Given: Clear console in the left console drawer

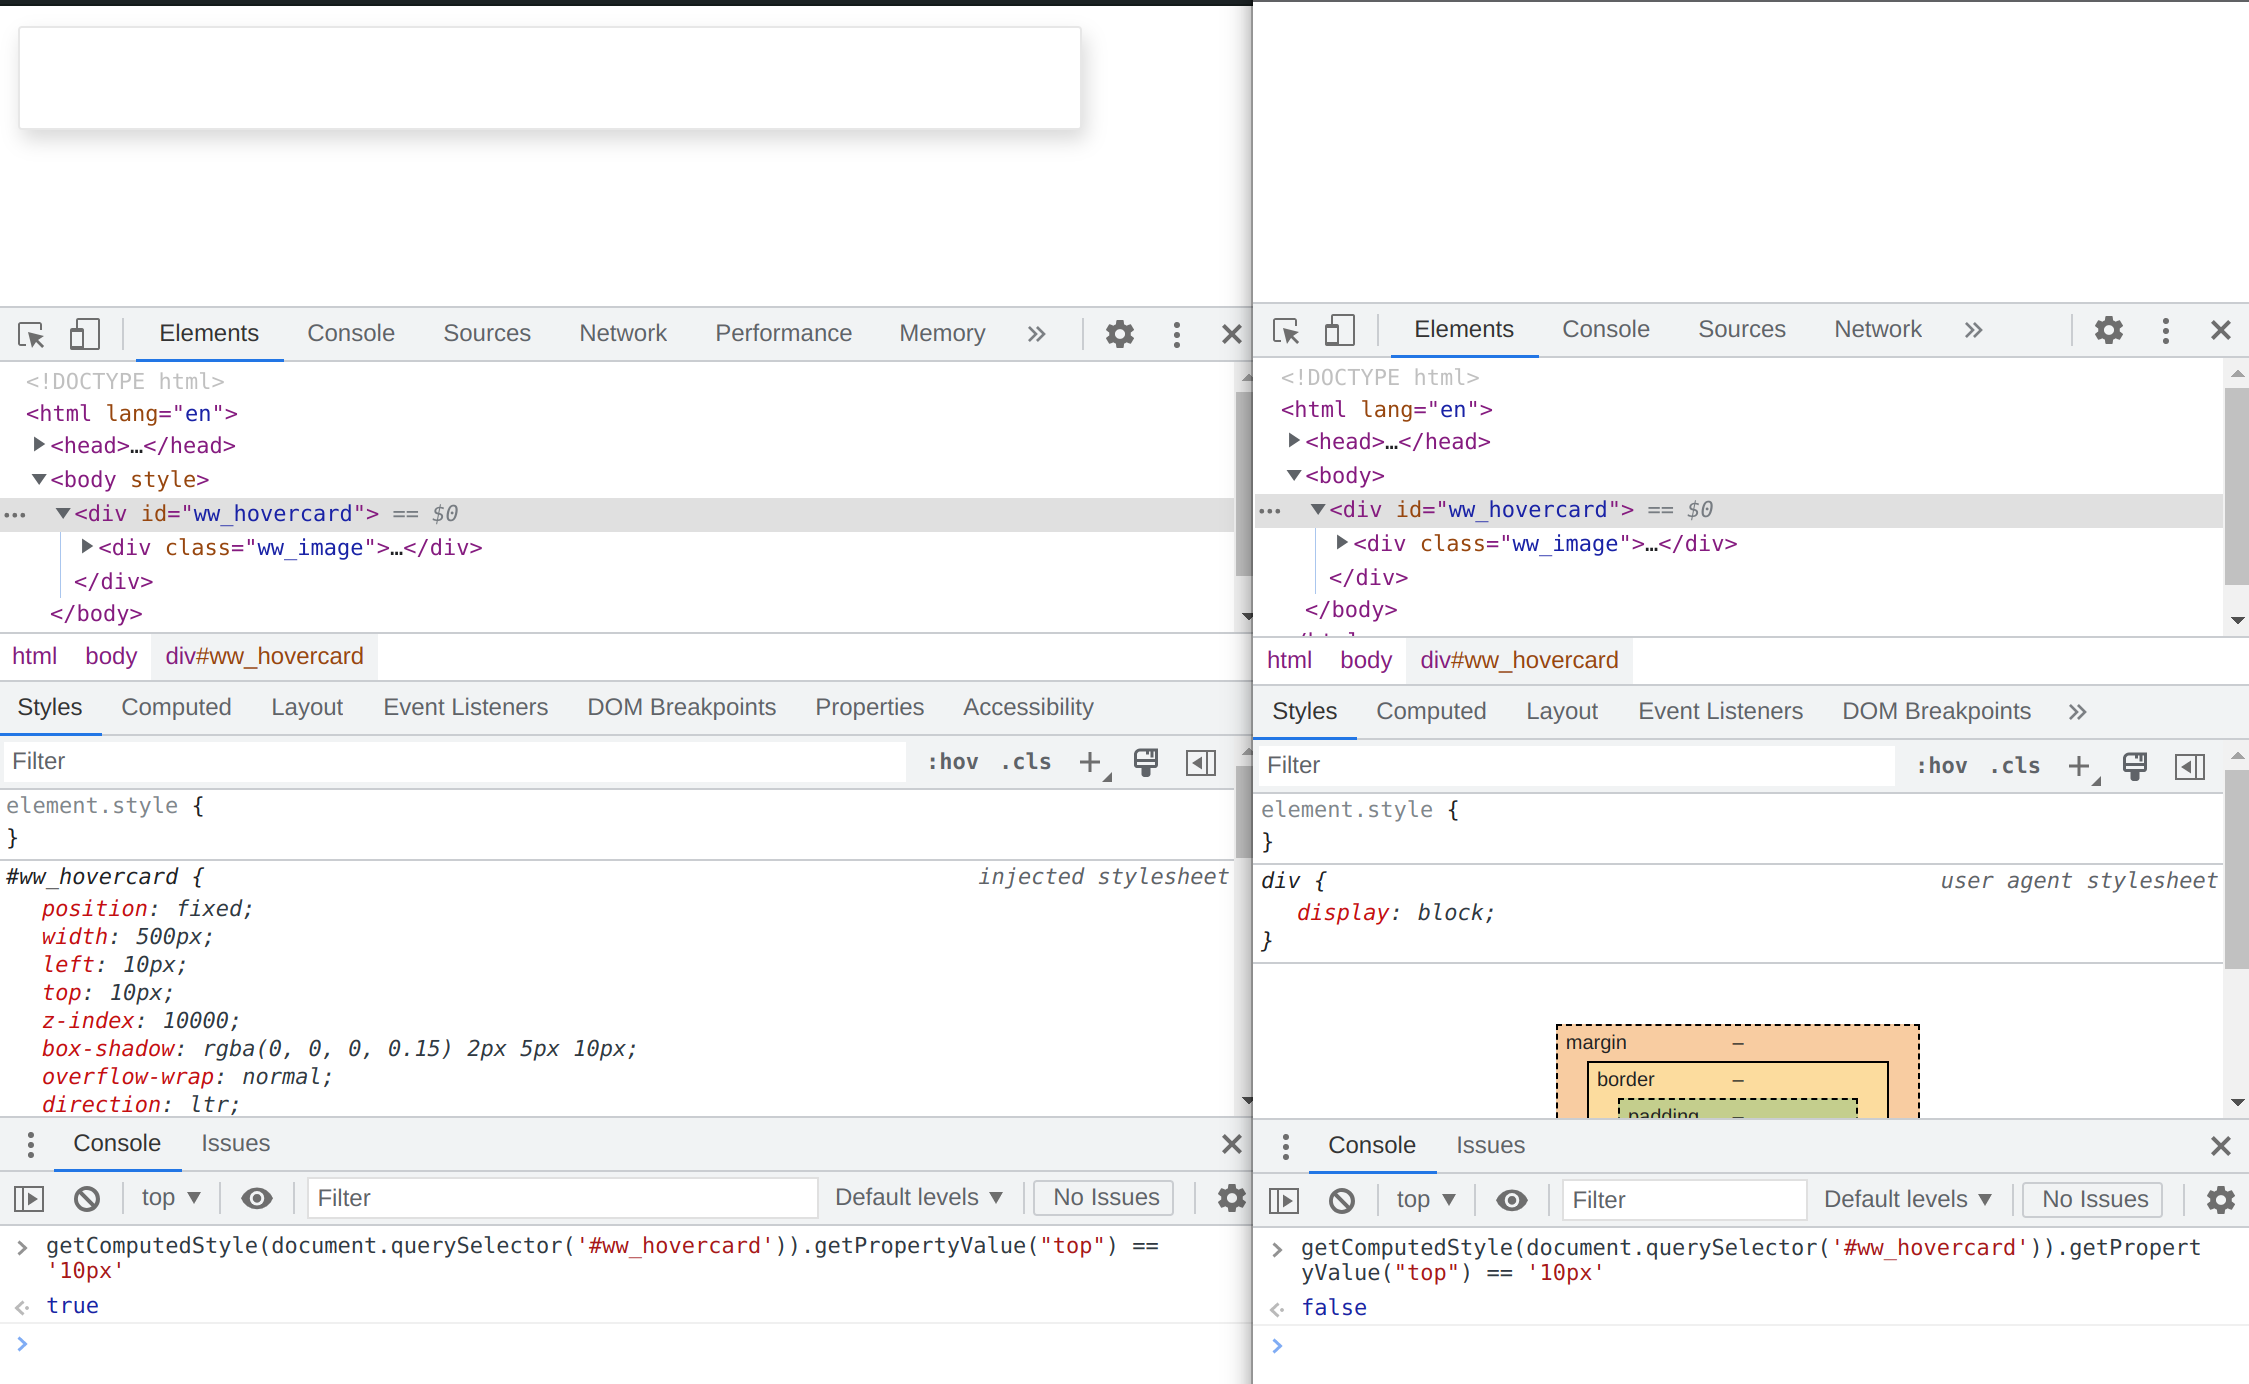Looking at the screenshot, I should [87, 1198].
